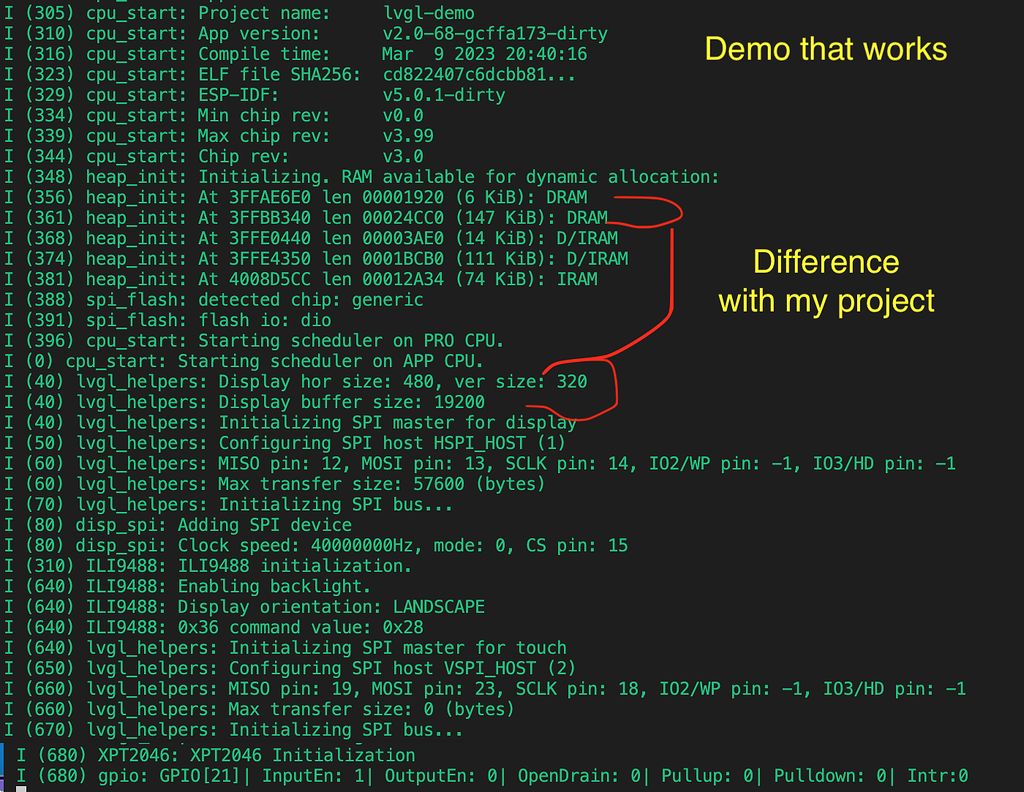Click the heap_init 6 KiB DRAM line
This screenshot has width=1024, height=792.
pos(296,197)
